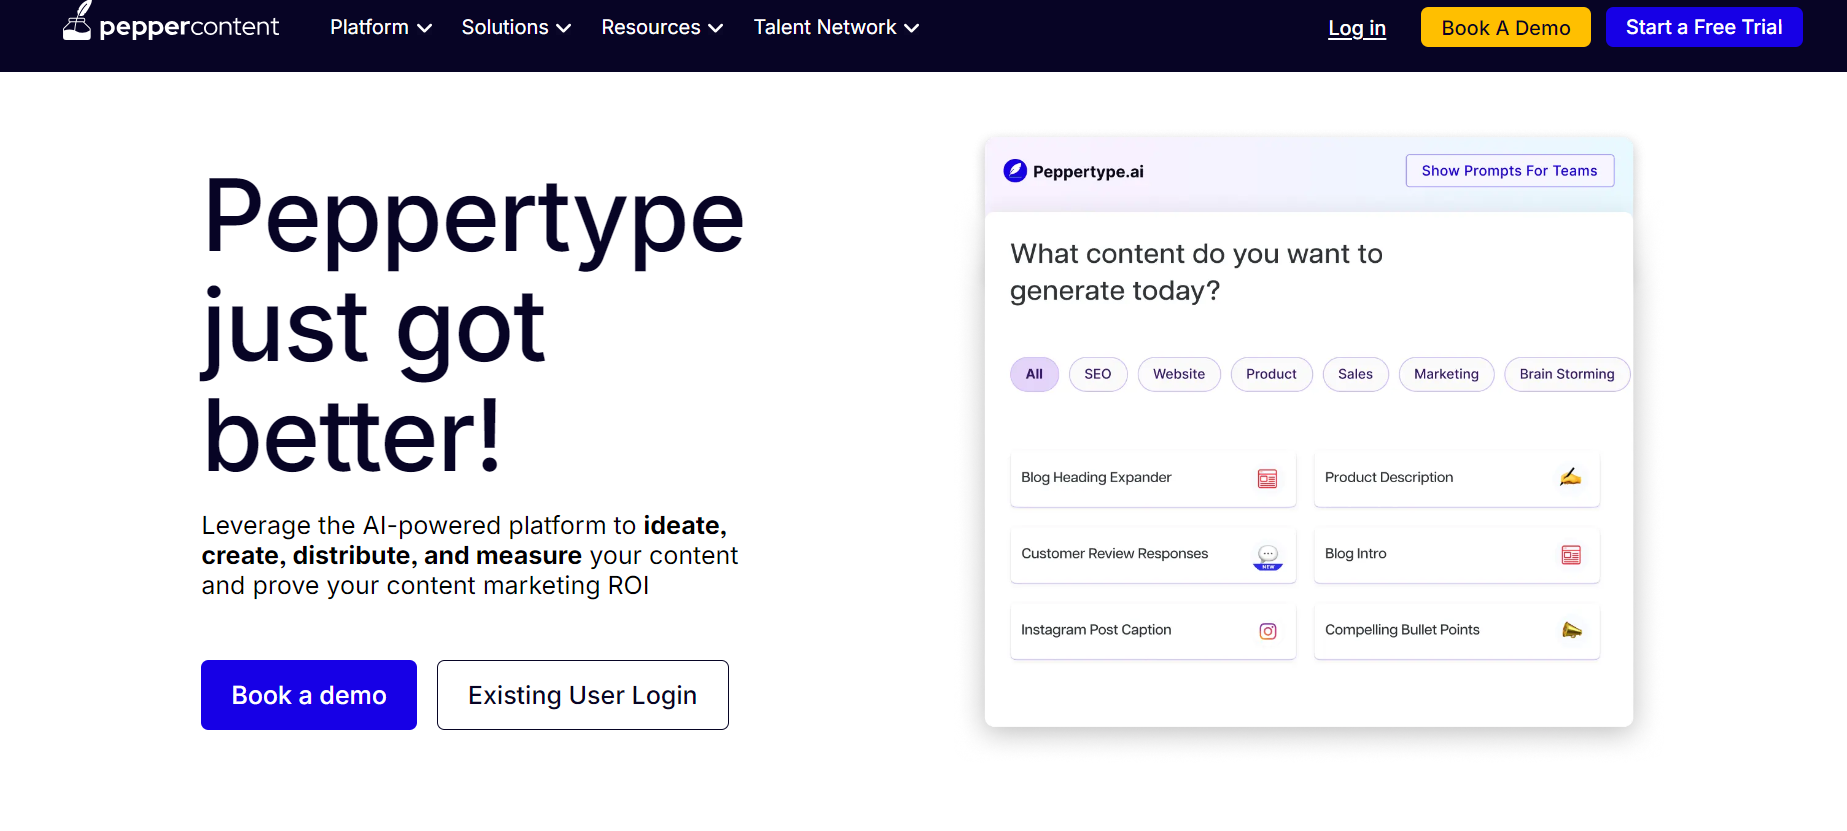This screenshot has width=1847, height=831.
Task: Click the Blog Heading Expander newspaper icon
Action: tap(1267, 479)
